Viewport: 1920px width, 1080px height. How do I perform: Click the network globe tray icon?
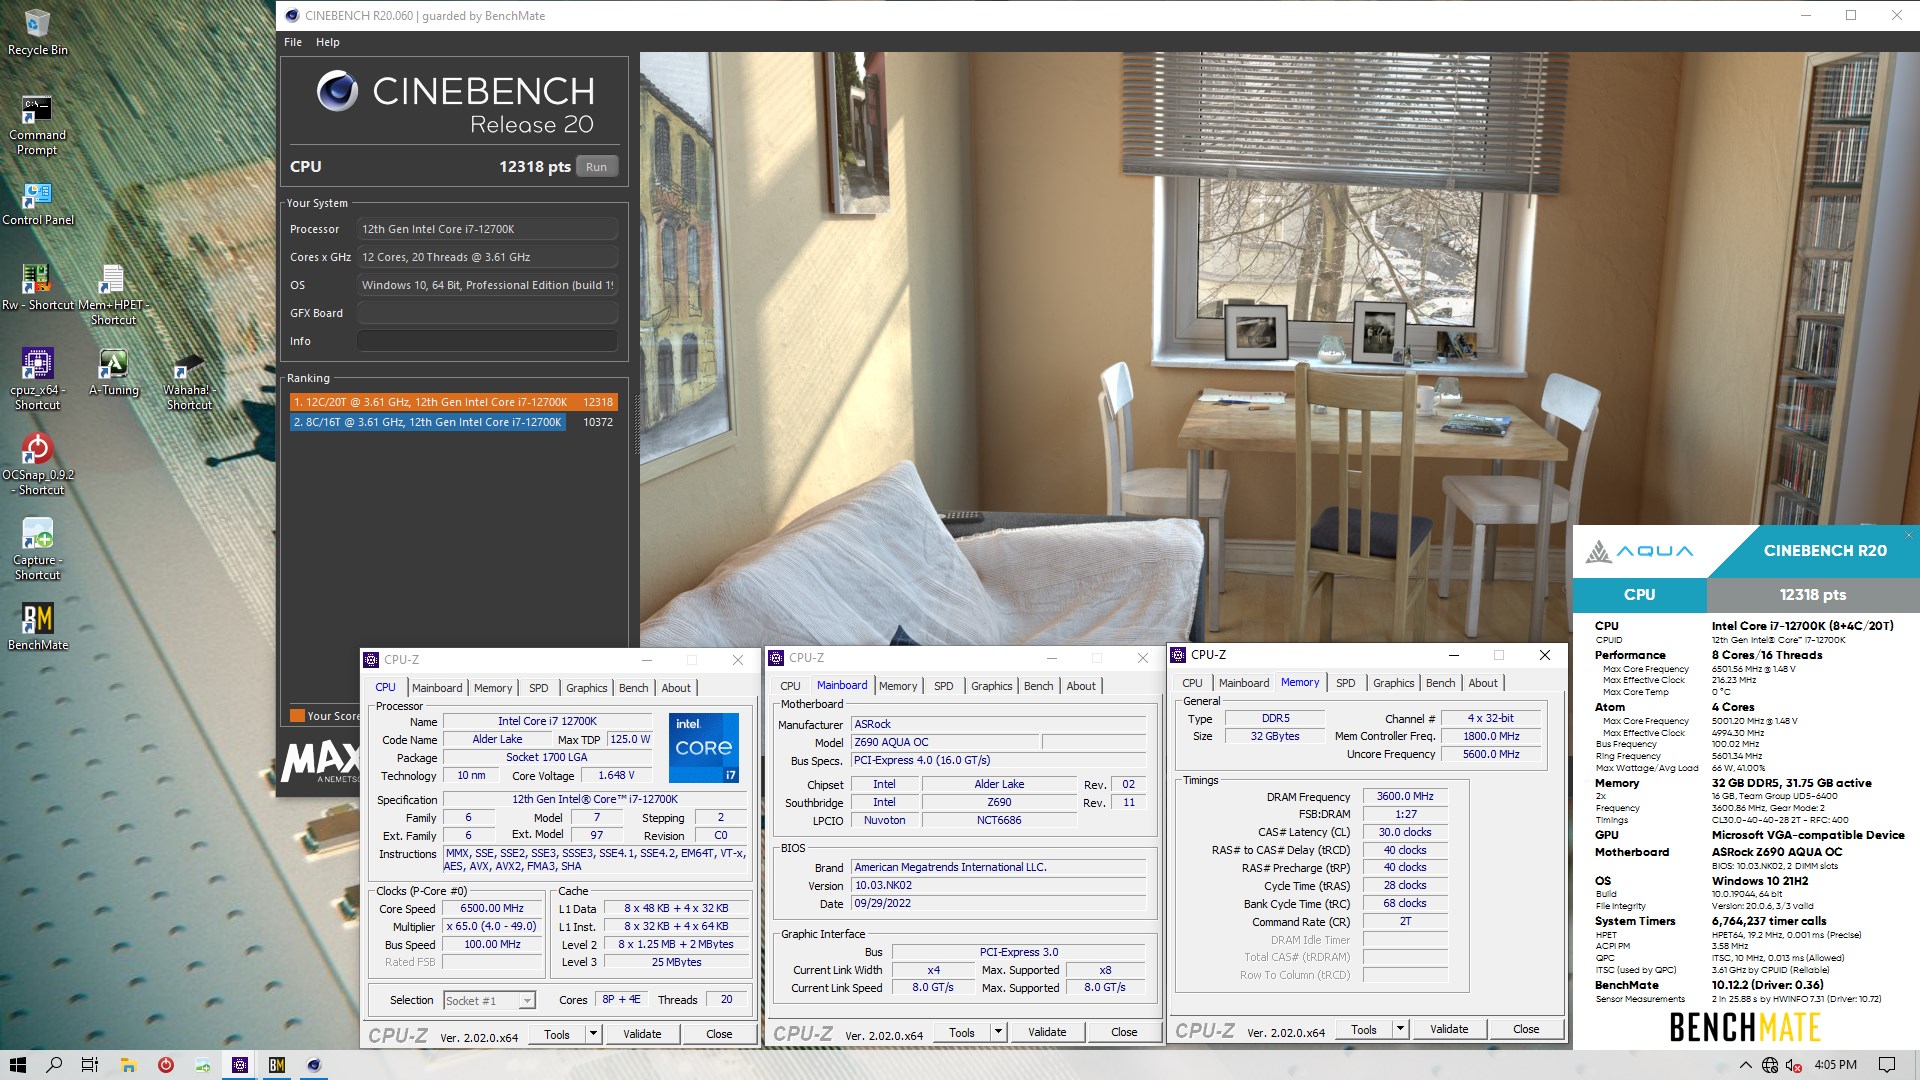coord(1770,1065)
